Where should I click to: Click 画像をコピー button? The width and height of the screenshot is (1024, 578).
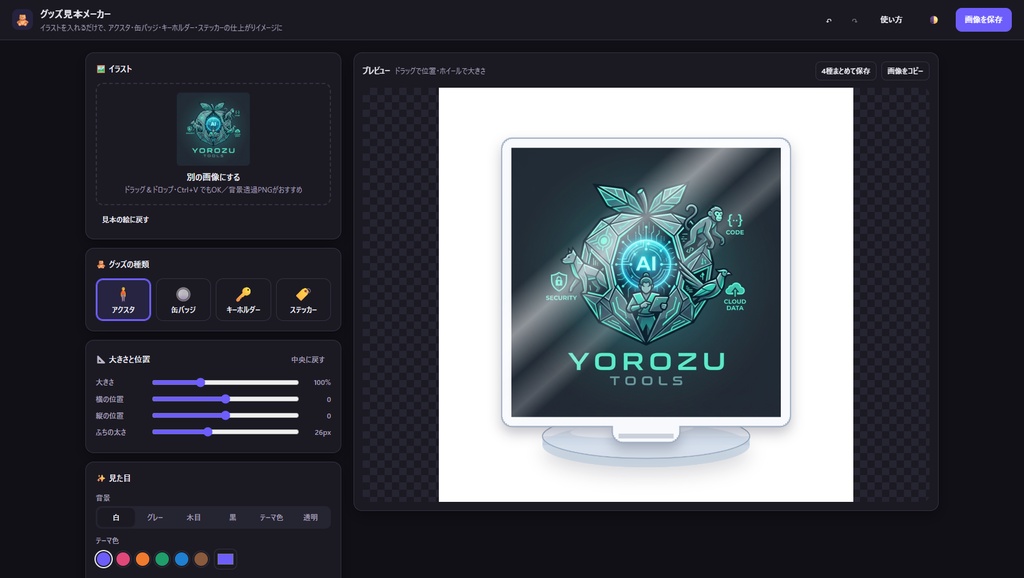point(904,71)
